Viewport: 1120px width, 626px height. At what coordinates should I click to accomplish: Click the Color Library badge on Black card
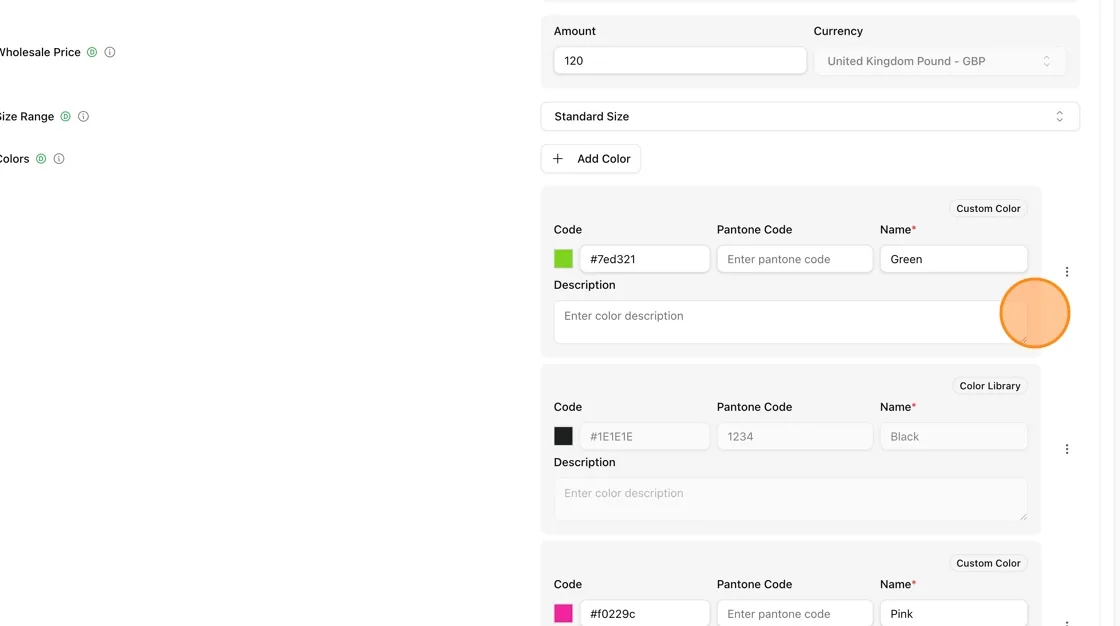point(989,386)
